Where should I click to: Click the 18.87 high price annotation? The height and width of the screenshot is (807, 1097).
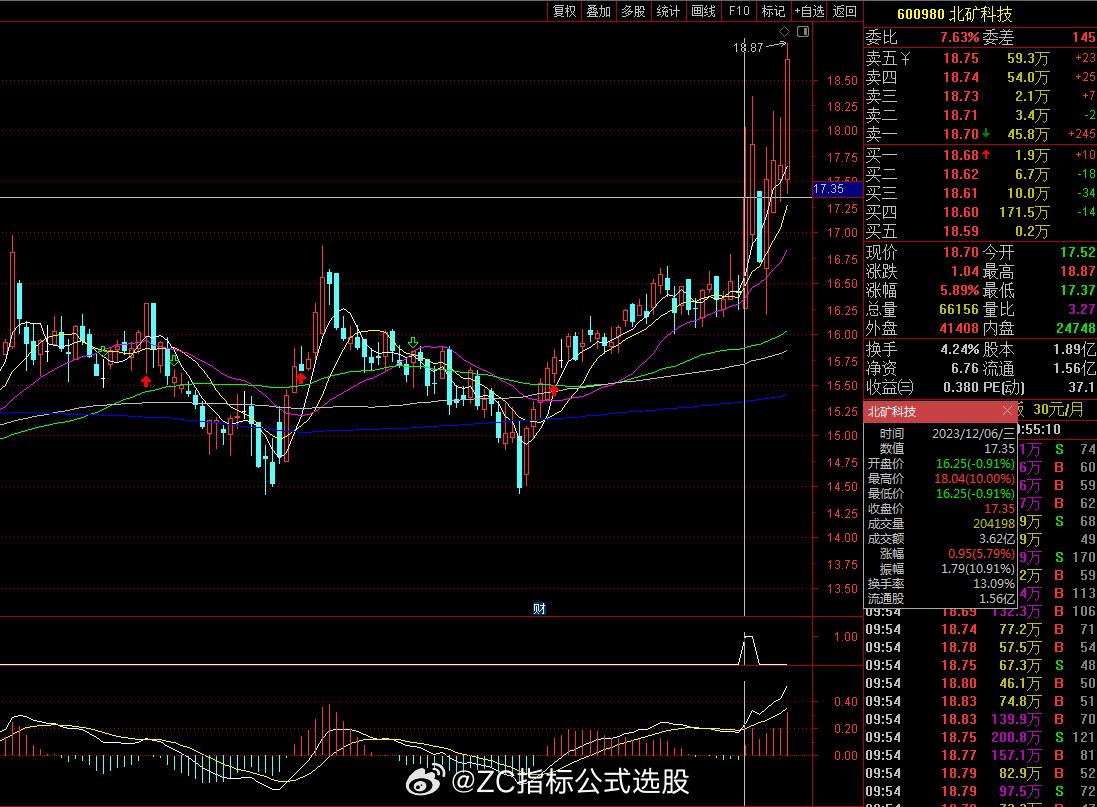(748, 48)
